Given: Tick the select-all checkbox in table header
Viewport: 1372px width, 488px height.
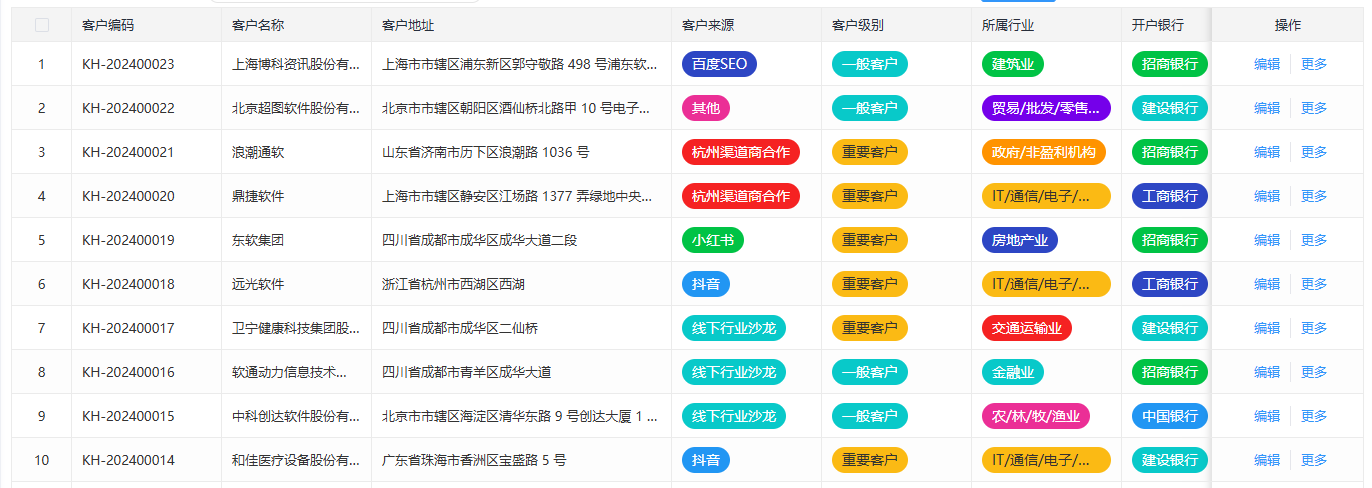Looking at the screenshot, I should [x=41, y=25].
